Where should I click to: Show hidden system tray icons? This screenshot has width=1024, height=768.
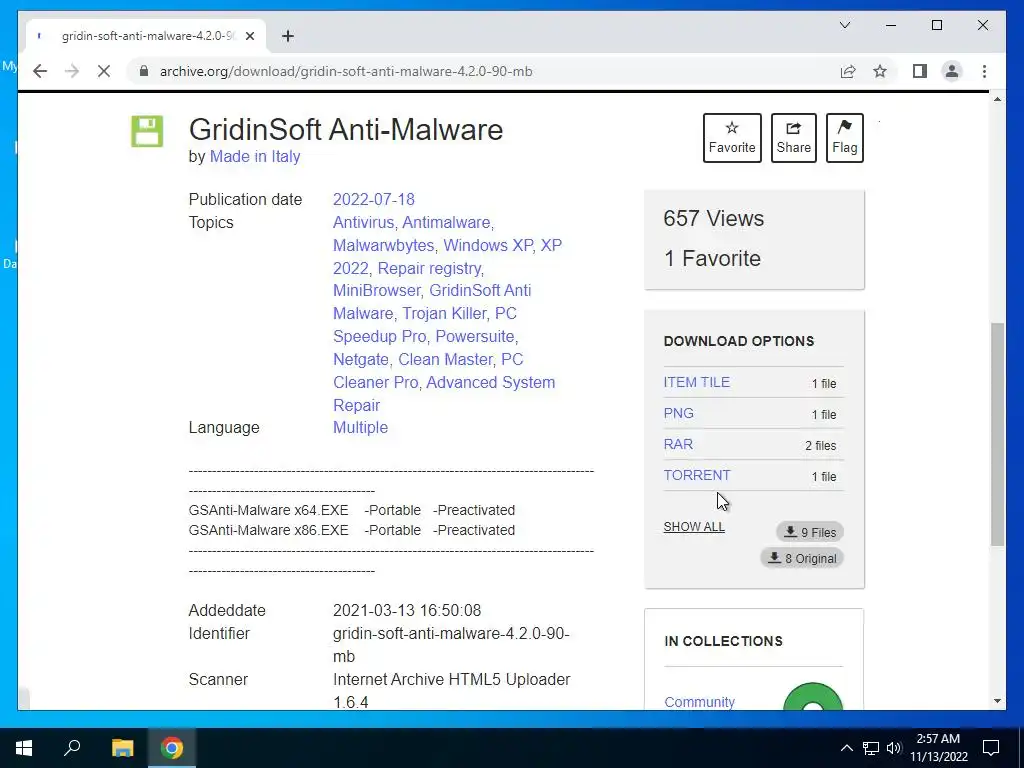846,748
